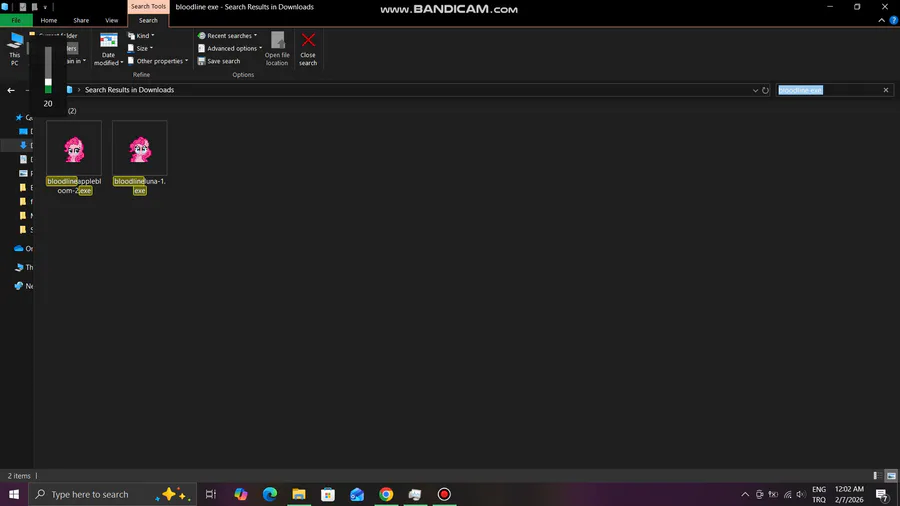Switch to the View tab

(111, 20)
